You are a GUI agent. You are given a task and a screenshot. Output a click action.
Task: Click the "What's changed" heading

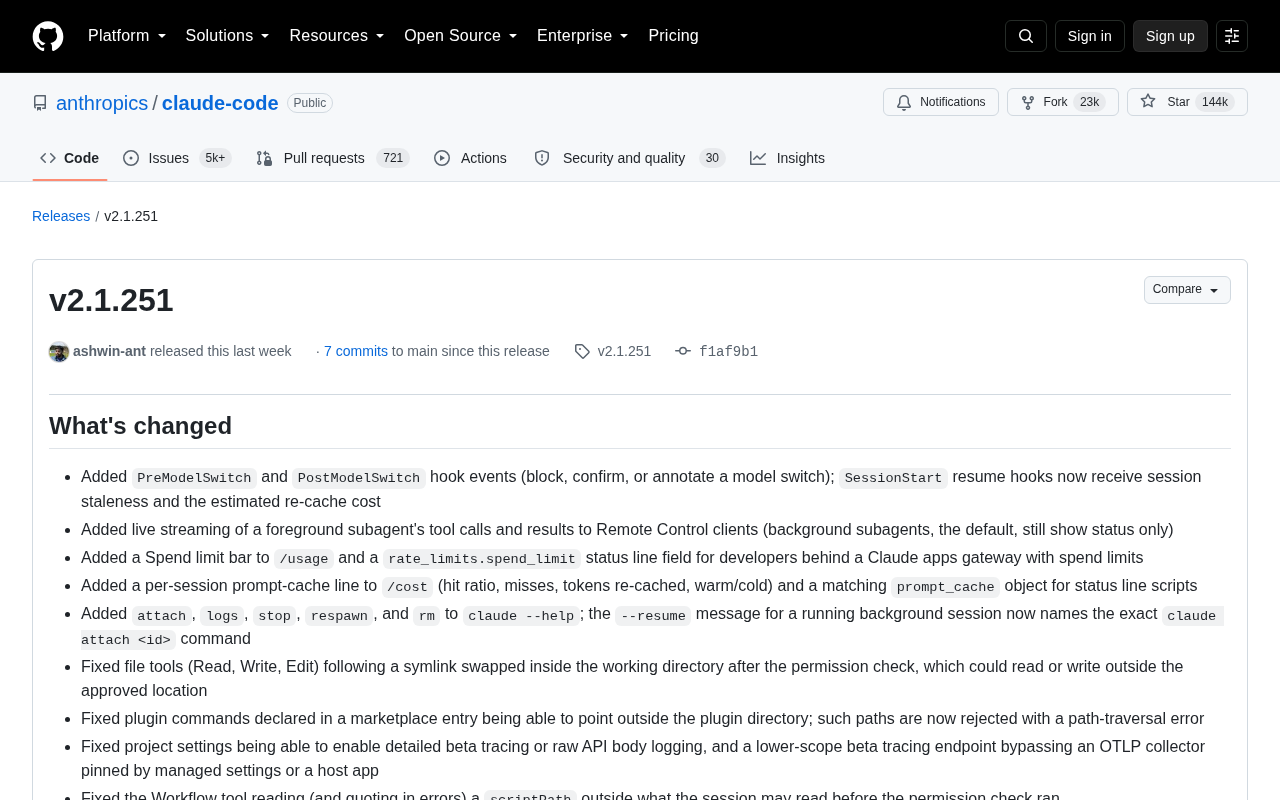(x=140, y=426)
